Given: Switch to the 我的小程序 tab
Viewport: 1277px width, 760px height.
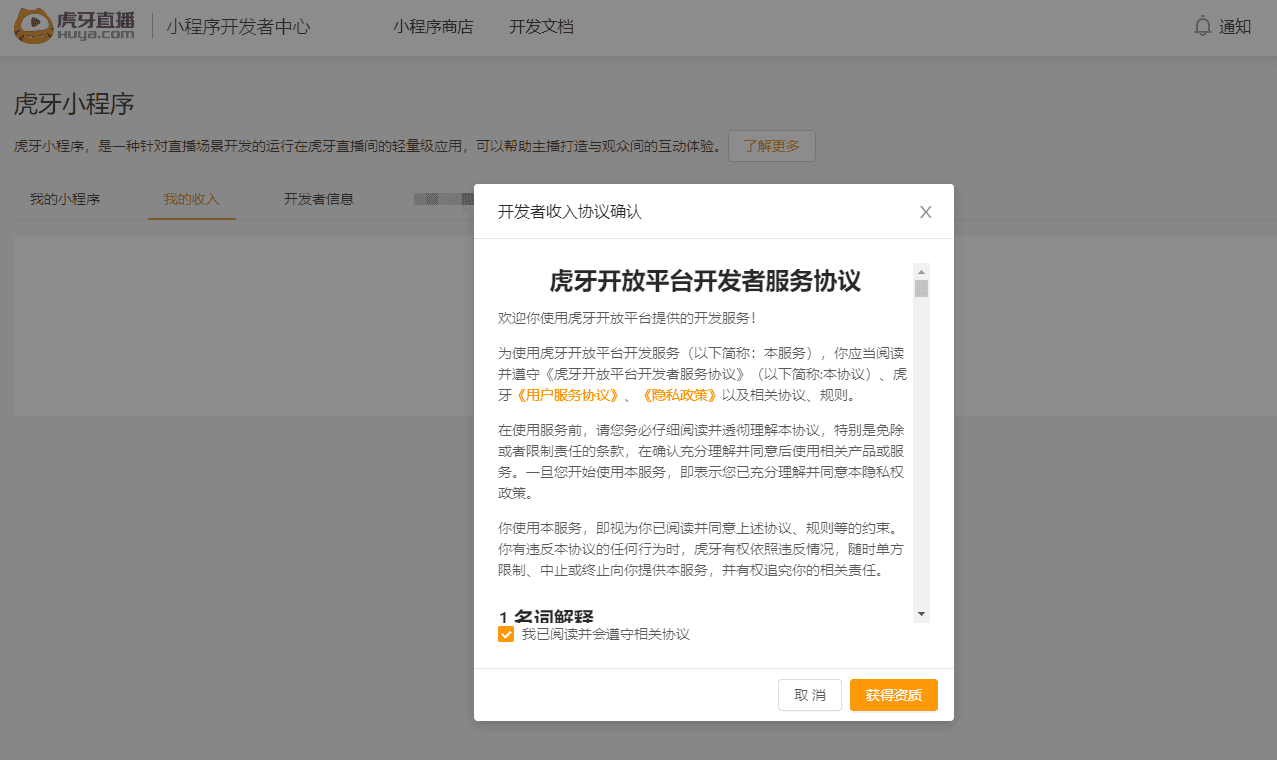Looking at the screenshot, I should pyautogui.click(x=65, y=199).
